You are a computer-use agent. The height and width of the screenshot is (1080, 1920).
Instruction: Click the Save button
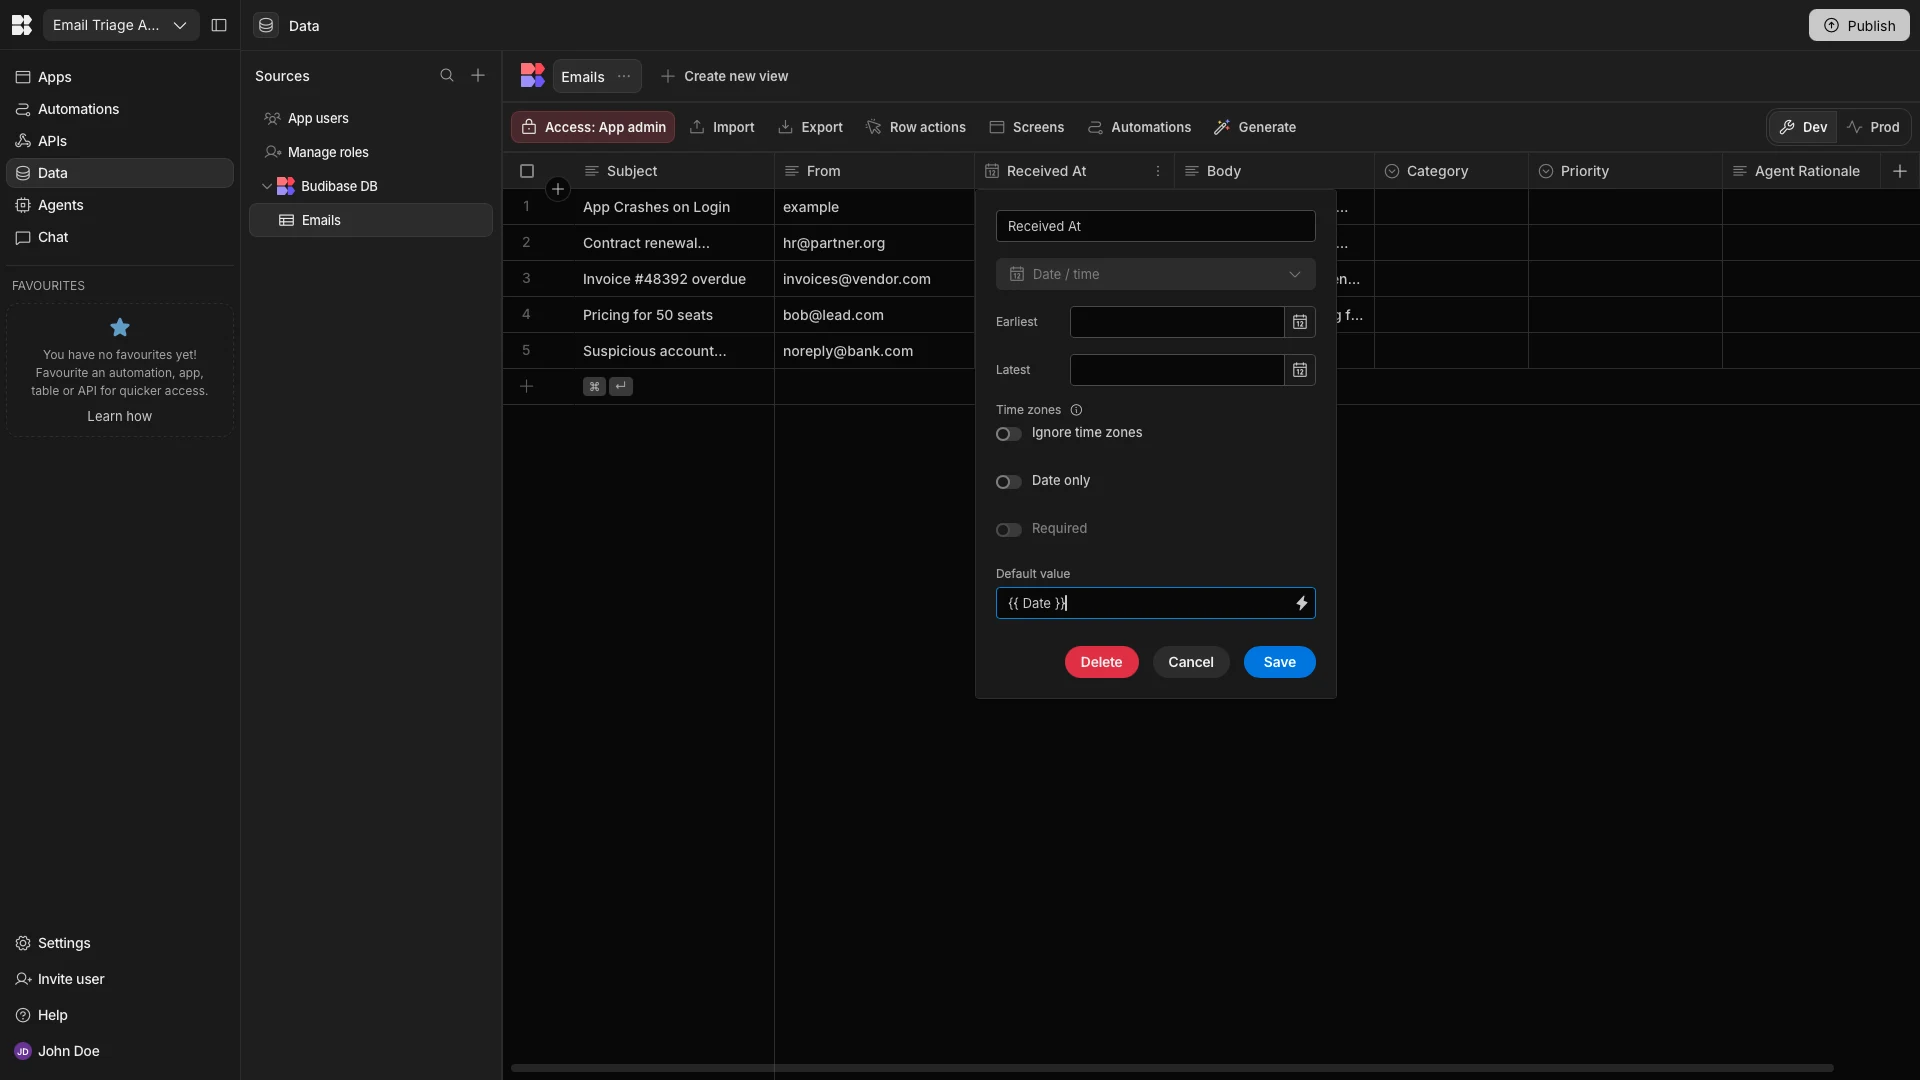pyautogui.click(x=1279, y=662)
